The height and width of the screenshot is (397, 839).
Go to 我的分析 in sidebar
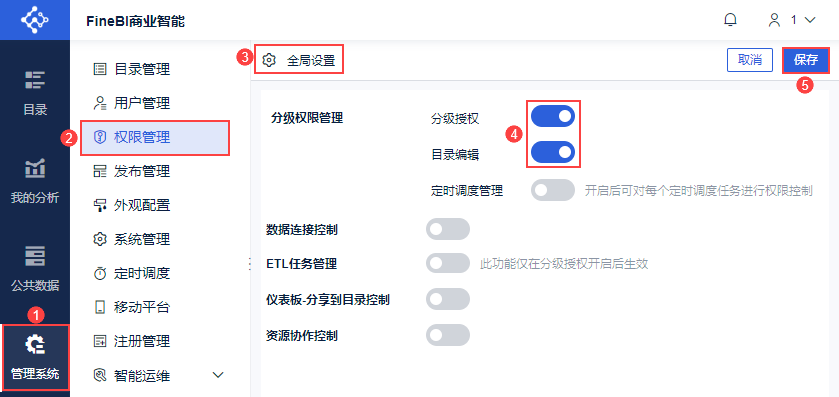pyautogui.click(x=35, y=181)
